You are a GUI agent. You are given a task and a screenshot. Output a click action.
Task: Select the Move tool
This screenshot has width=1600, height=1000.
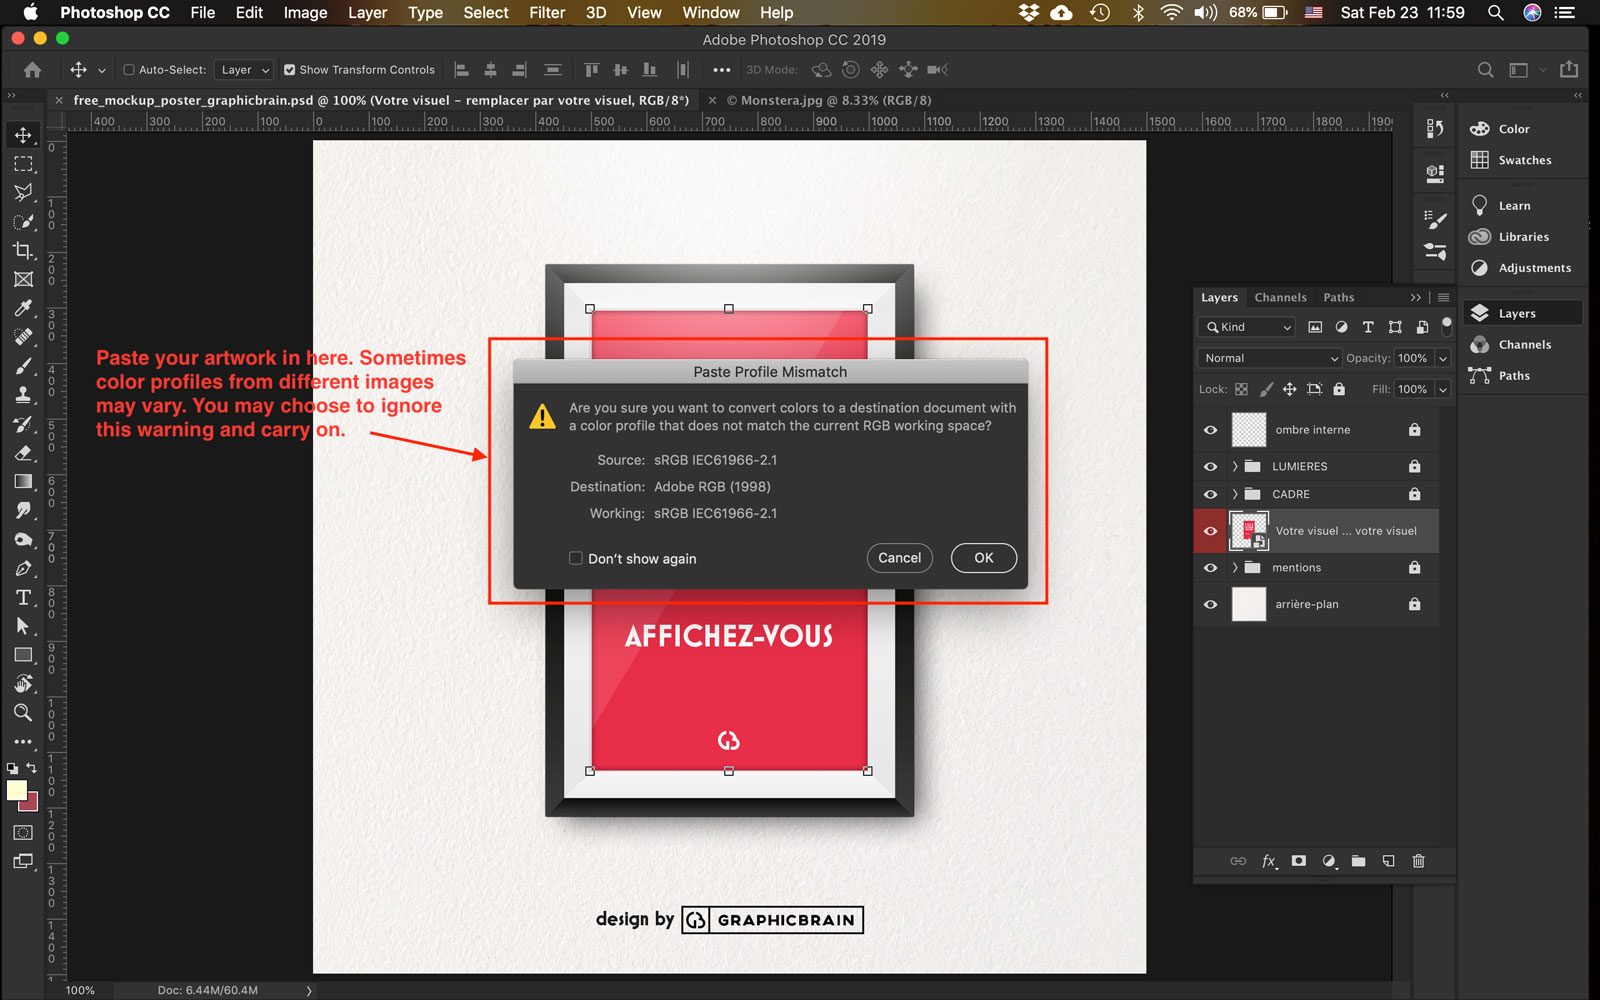23,134
